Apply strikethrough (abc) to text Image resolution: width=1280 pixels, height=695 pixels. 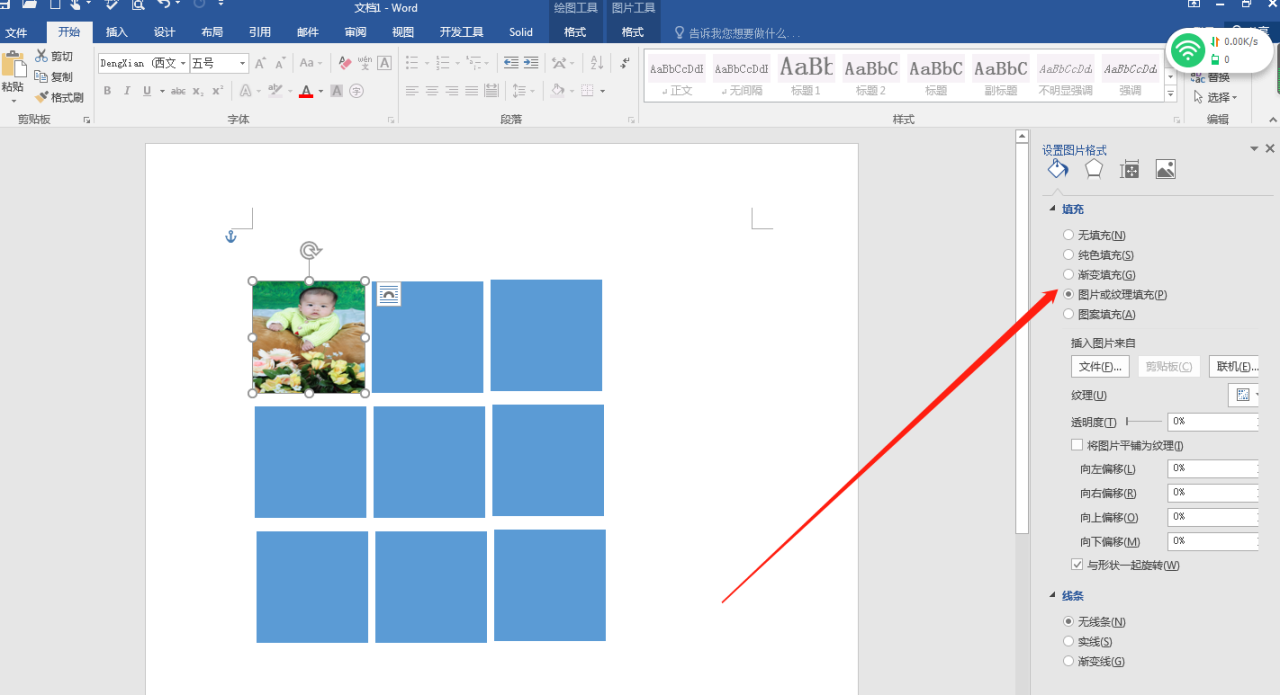178,91
